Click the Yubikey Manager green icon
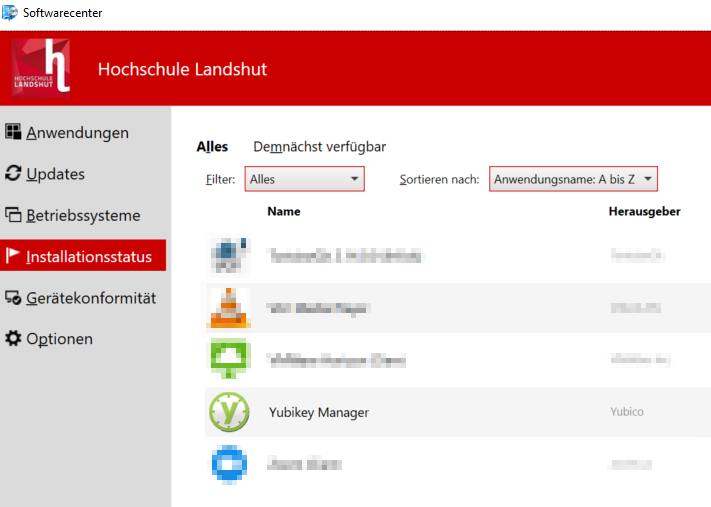The width and height of the screenshot is (711, 507). [x=228, y=412]
